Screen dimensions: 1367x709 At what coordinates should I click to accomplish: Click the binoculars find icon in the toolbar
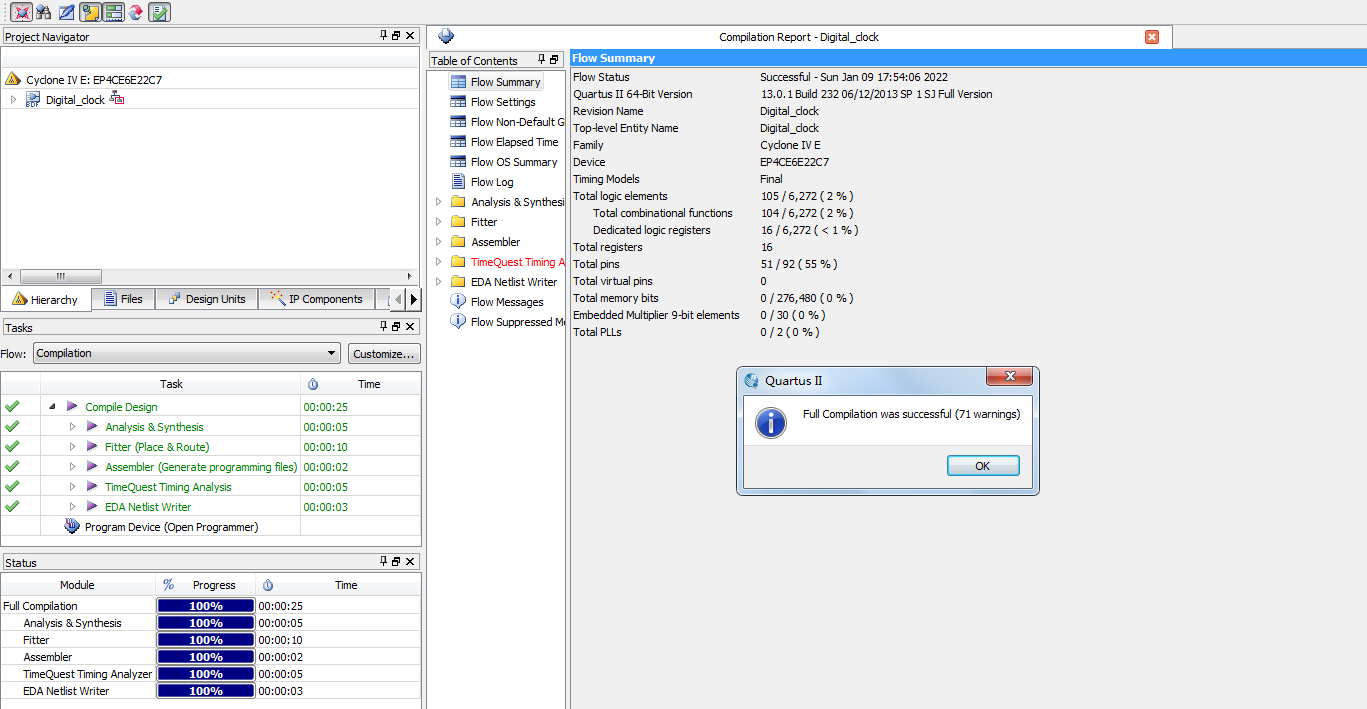(43, 12)
